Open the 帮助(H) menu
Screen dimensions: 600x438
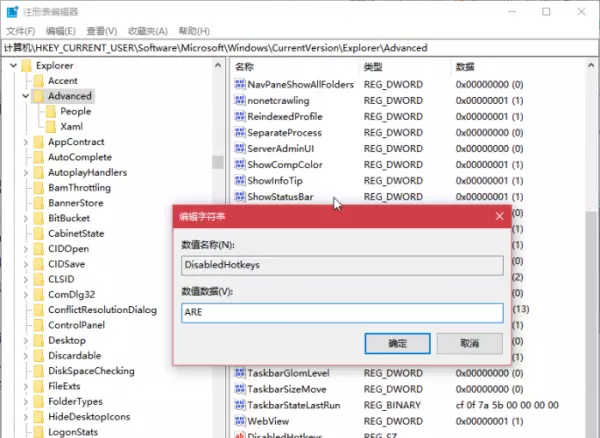click(x=194, y=31)
